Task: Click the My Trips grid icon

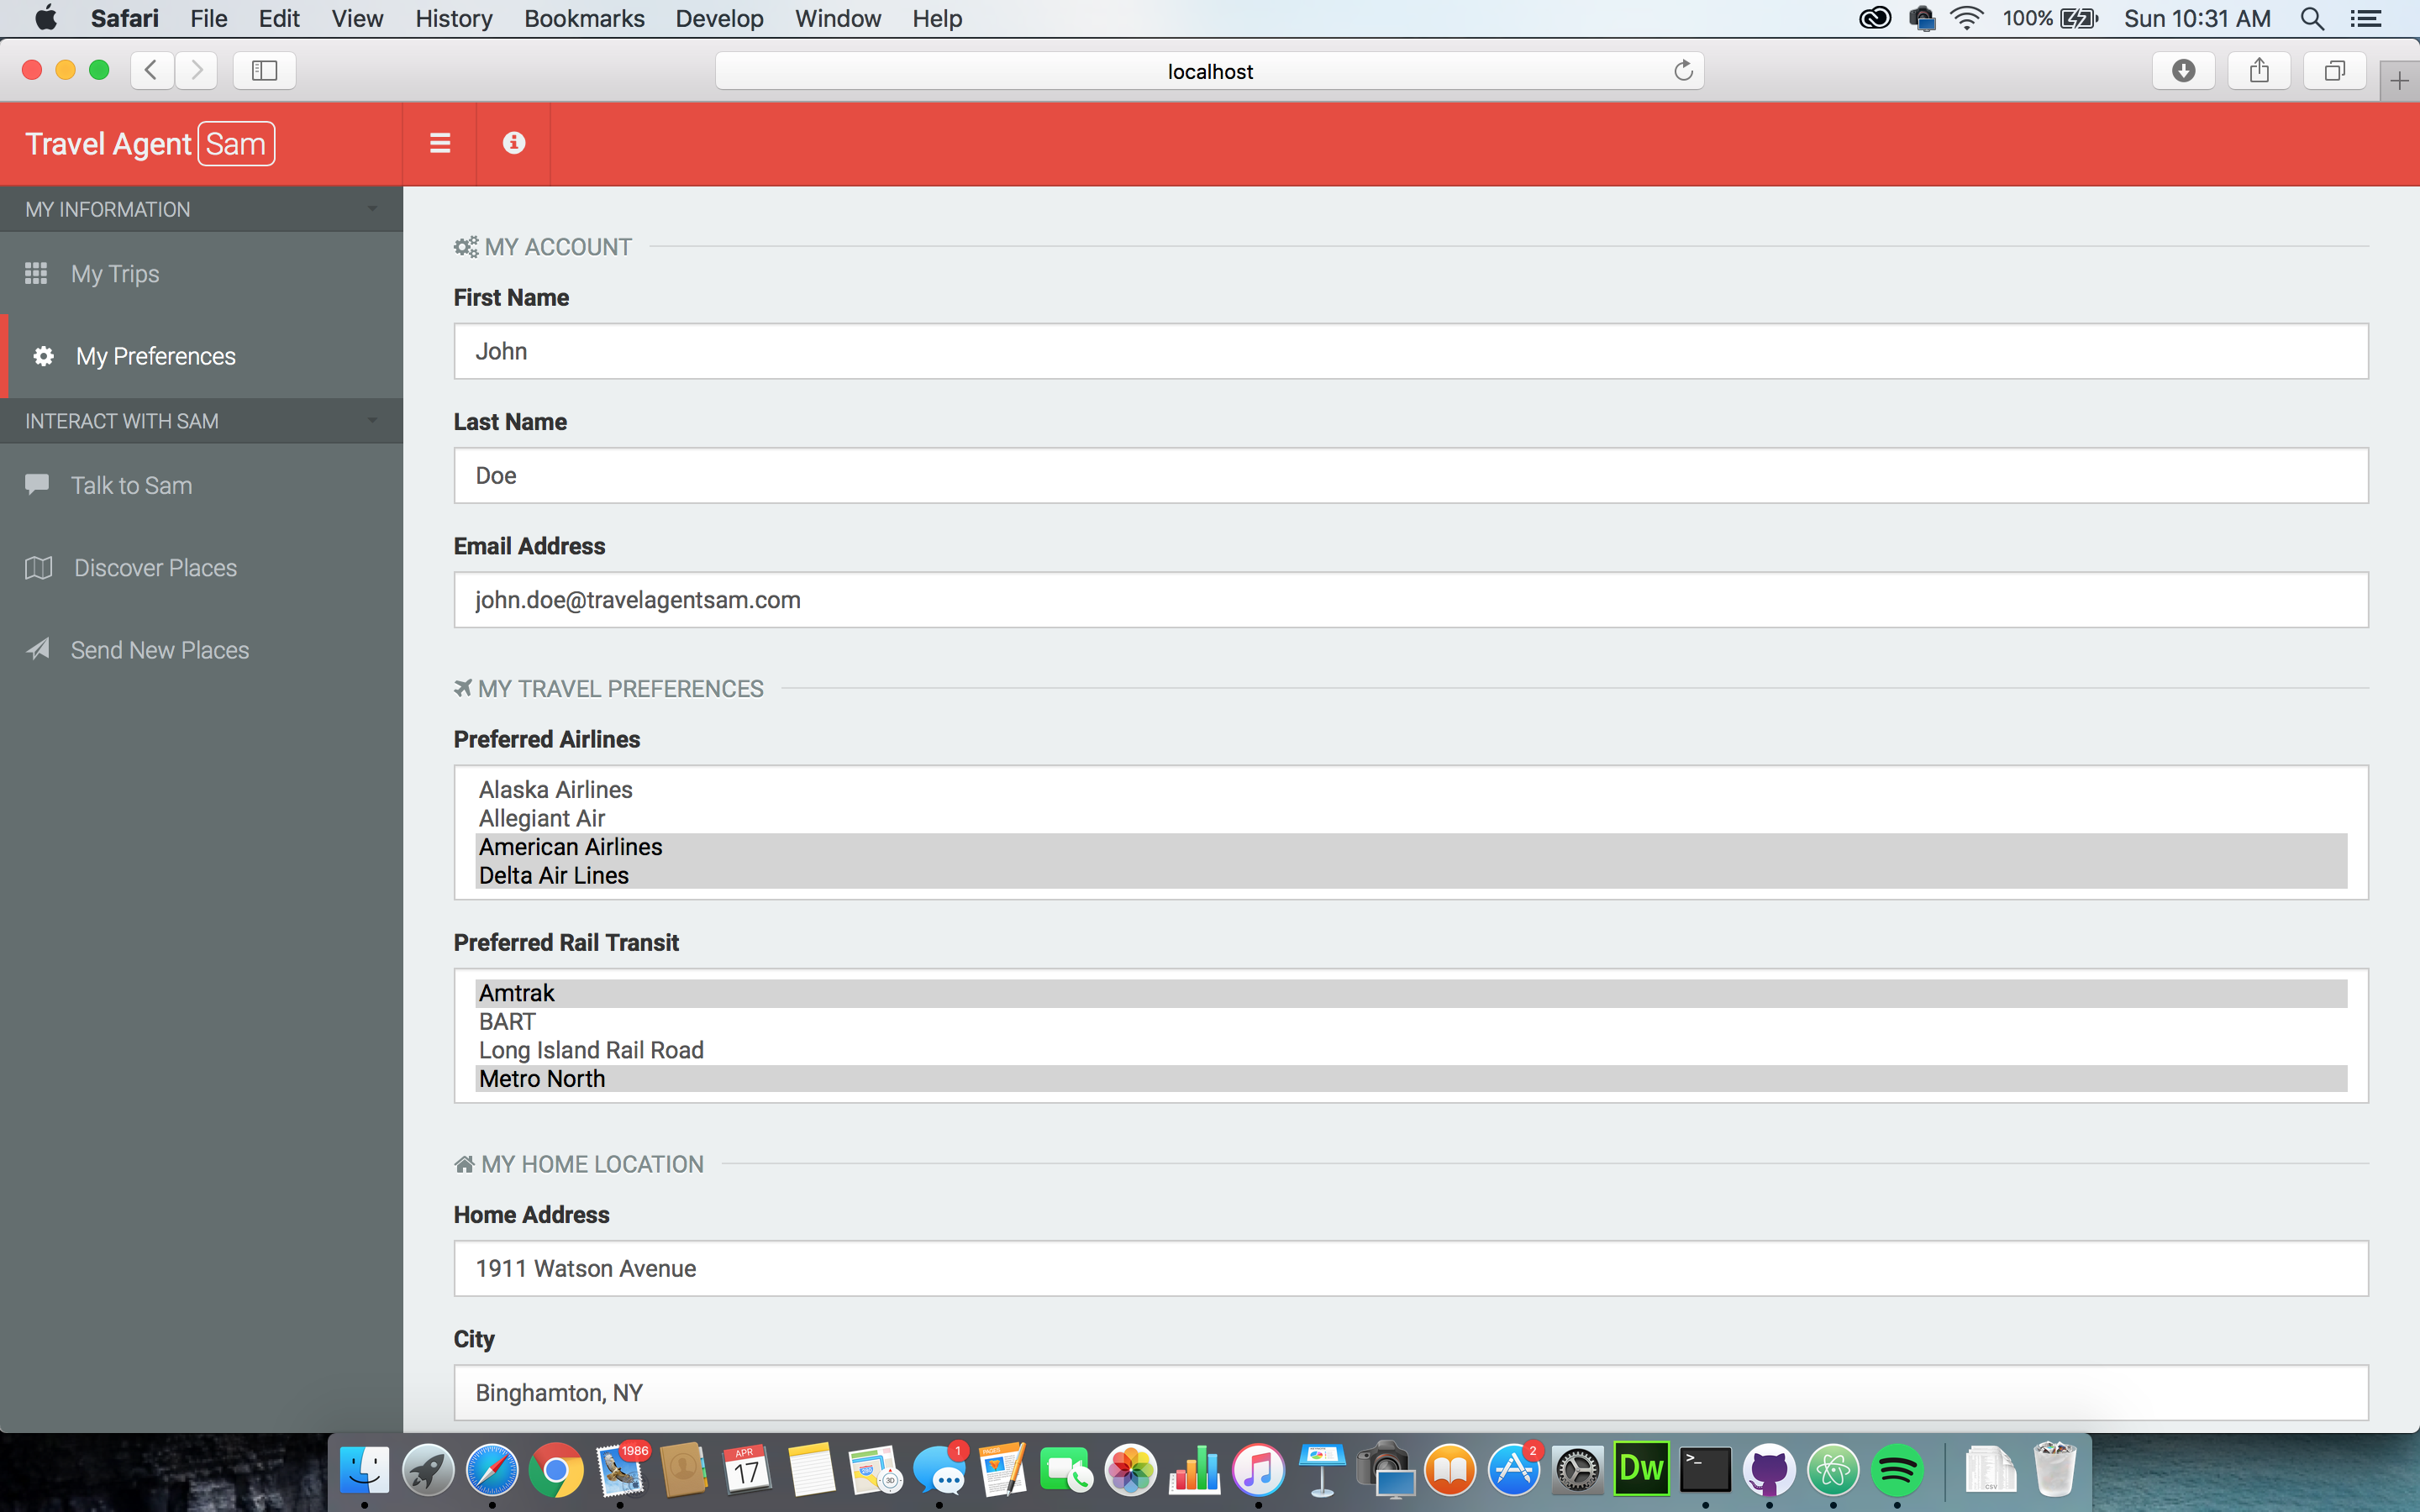Action: click(x=36, y=273)
